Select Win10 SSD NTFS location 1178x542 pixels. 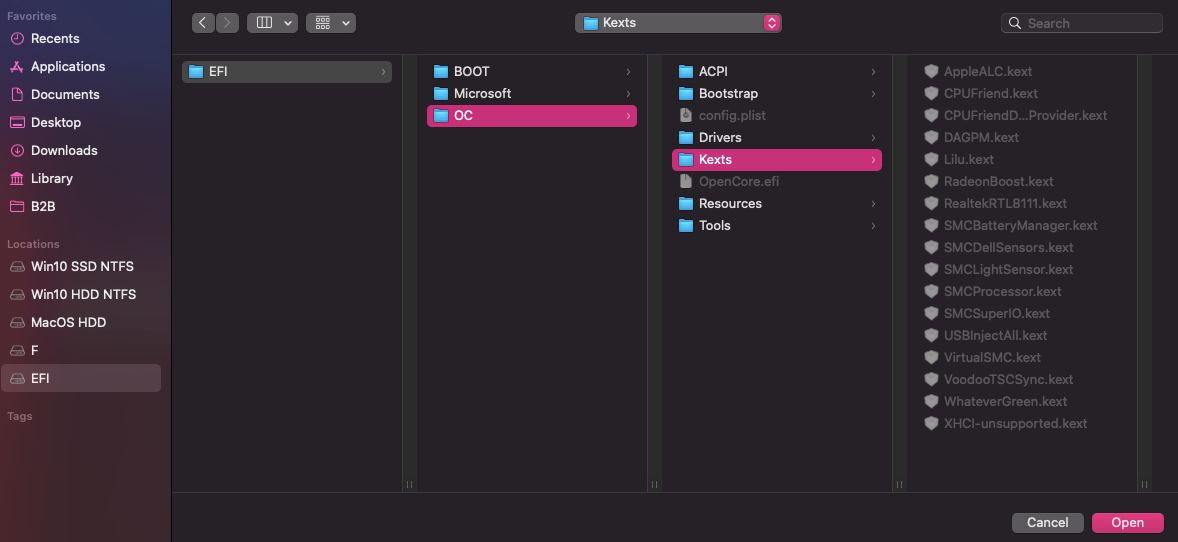(81, 266)
